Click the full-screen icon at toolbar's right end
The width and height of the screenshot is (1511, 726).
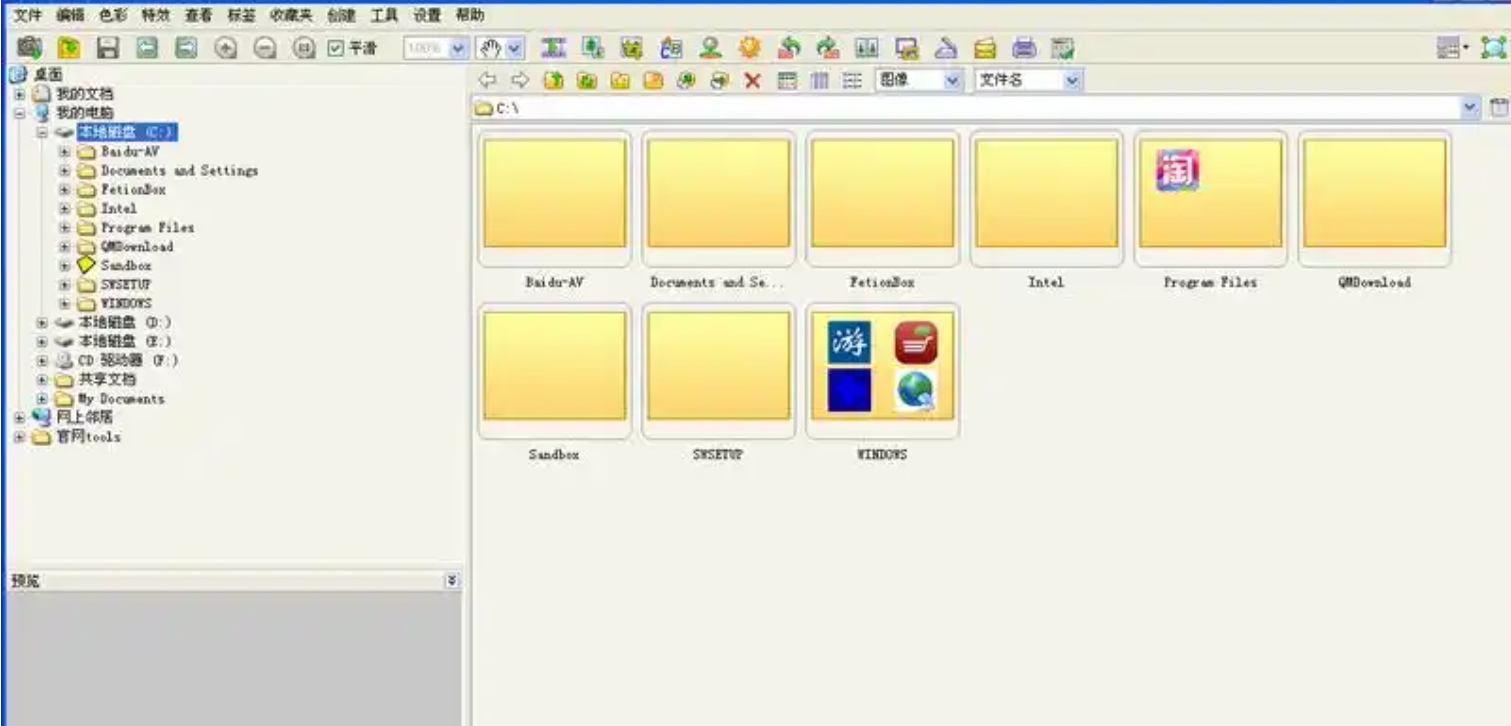1492,47
